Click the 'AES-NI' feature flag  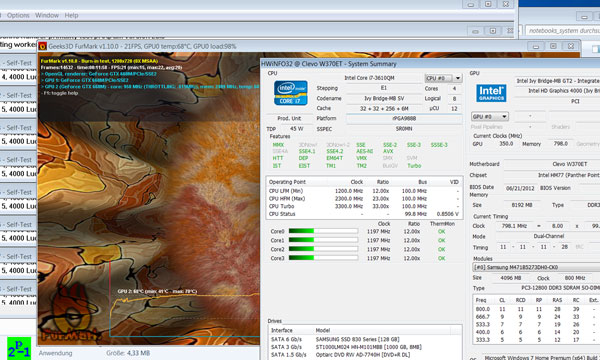364,151
